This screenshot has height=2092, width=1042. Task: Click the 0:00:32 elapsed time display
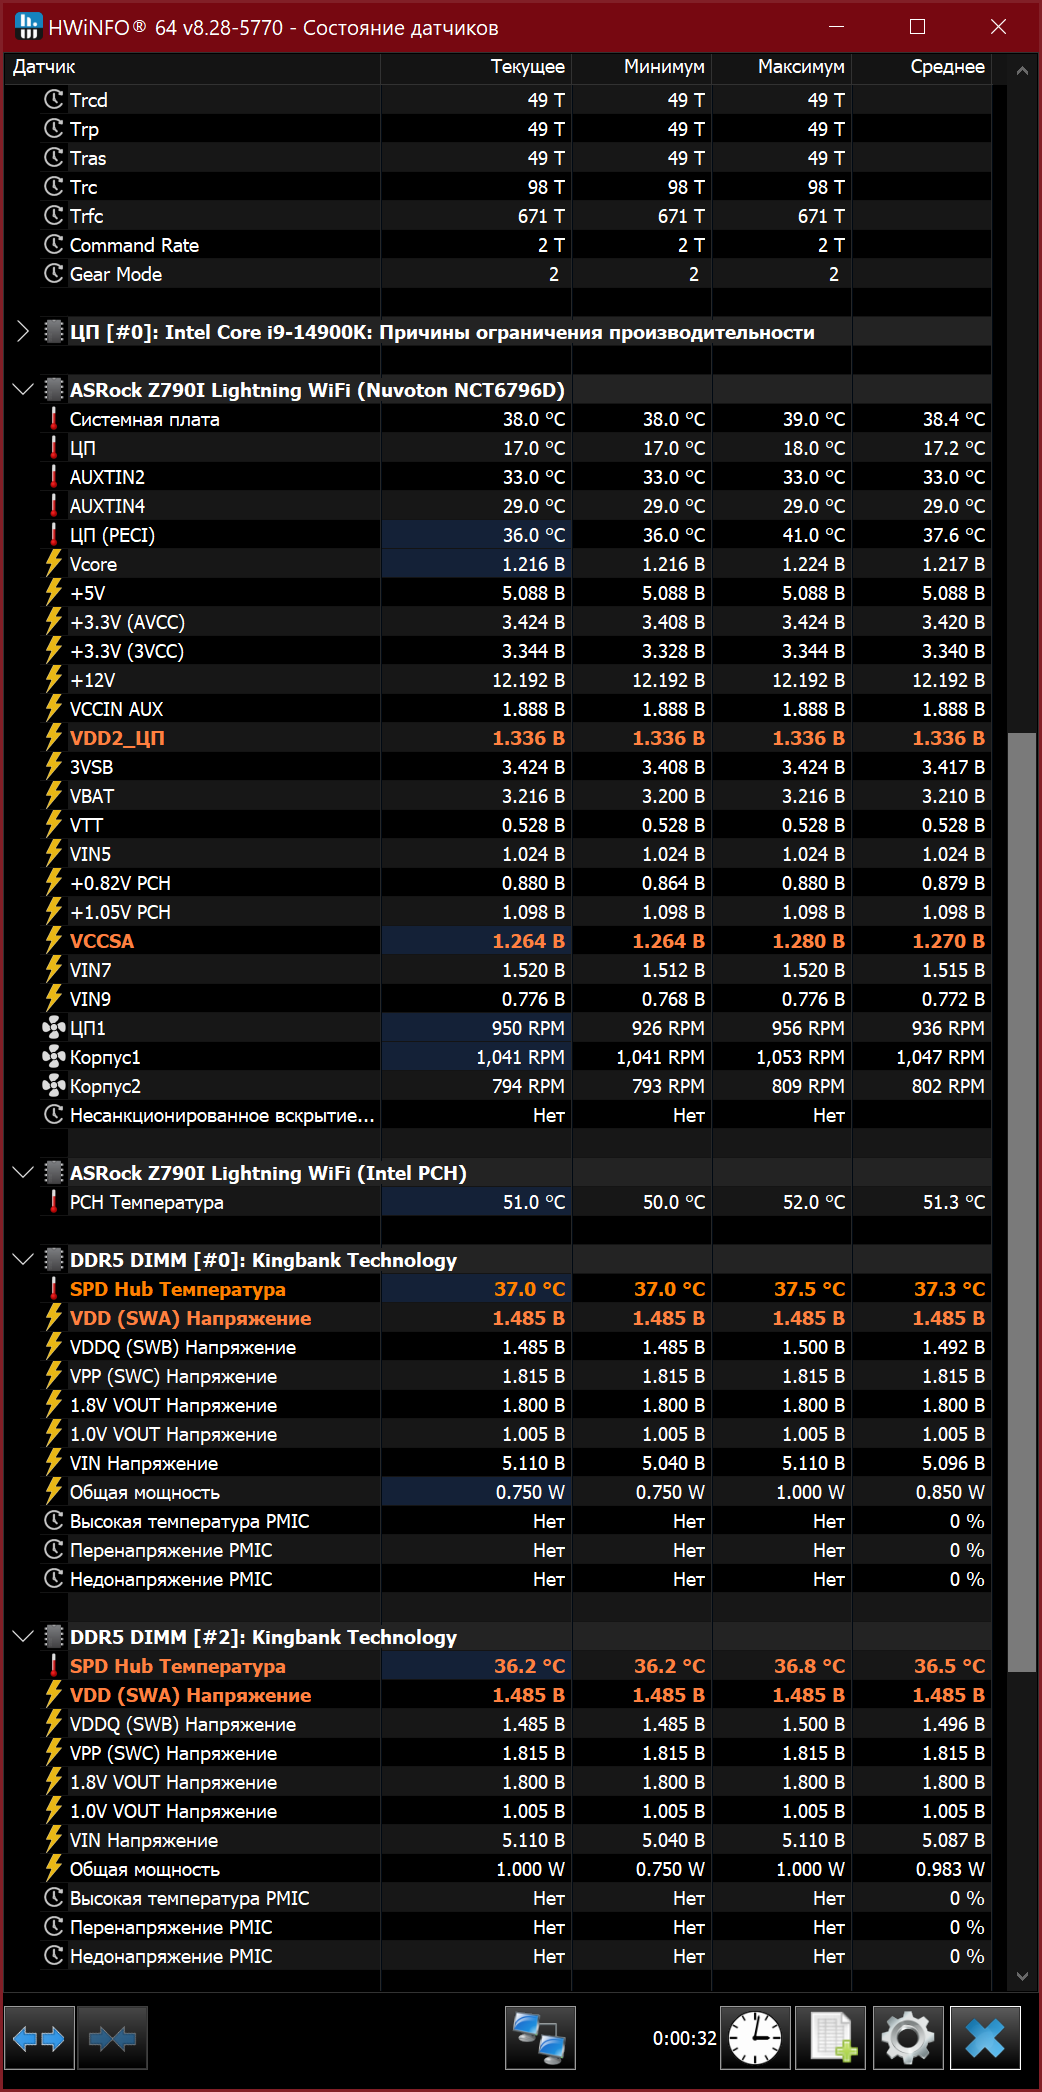click(x=685, y=2038)
